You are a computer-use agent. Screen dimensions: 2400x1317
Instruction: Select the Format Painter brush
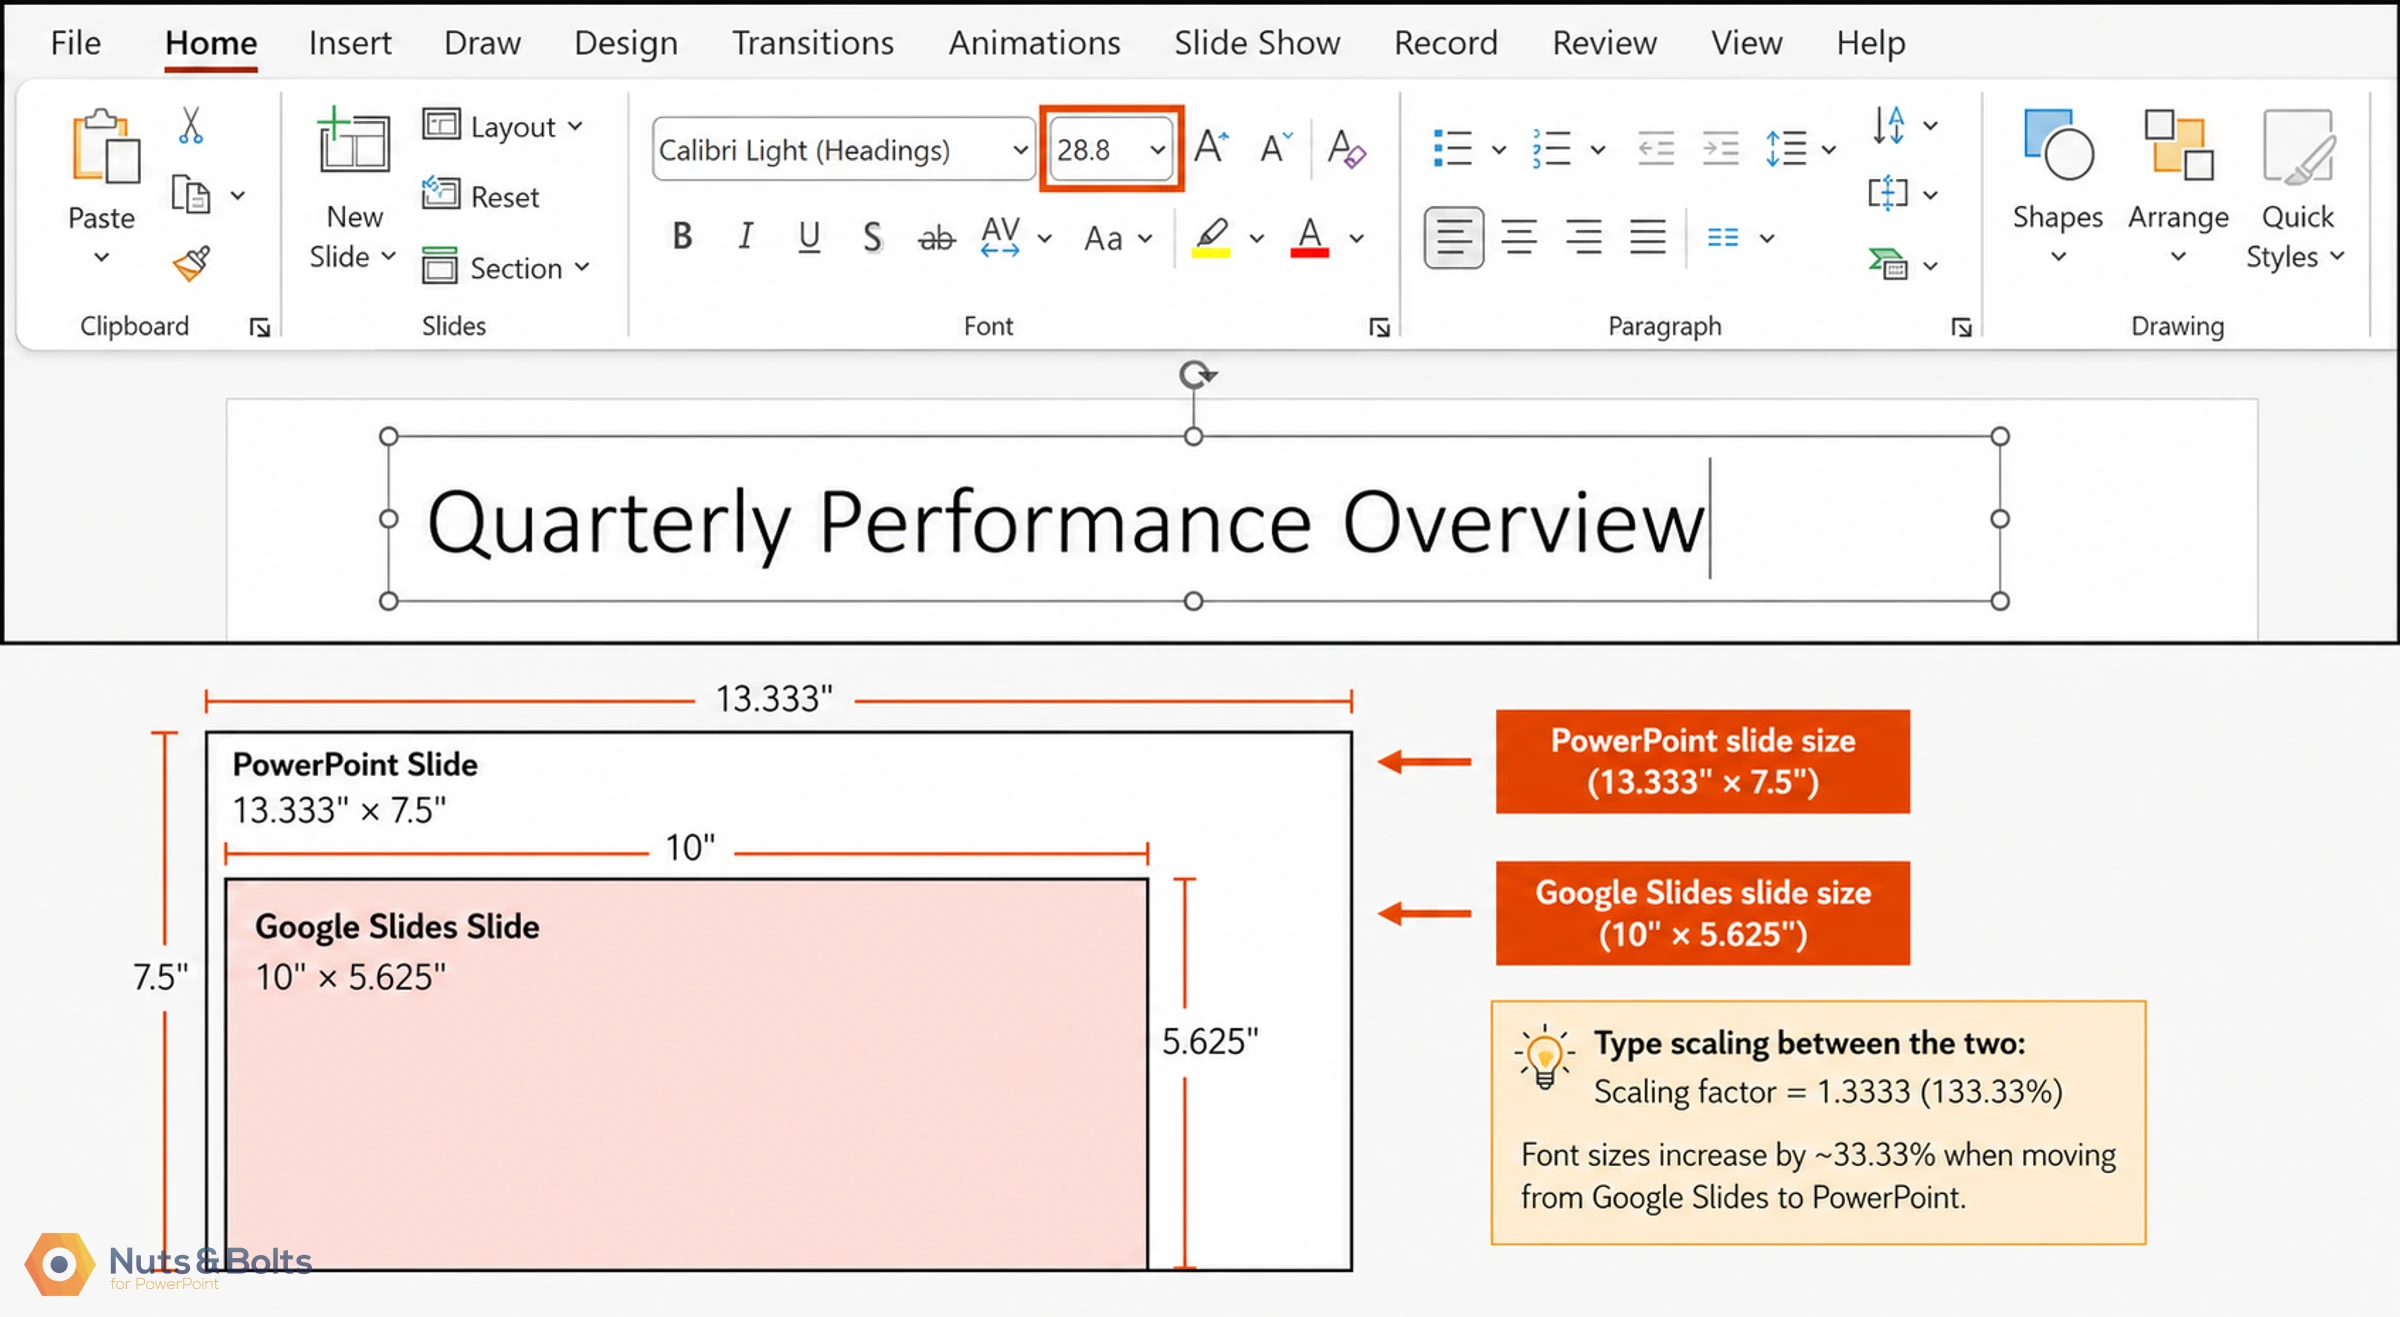tap(191, 264)
